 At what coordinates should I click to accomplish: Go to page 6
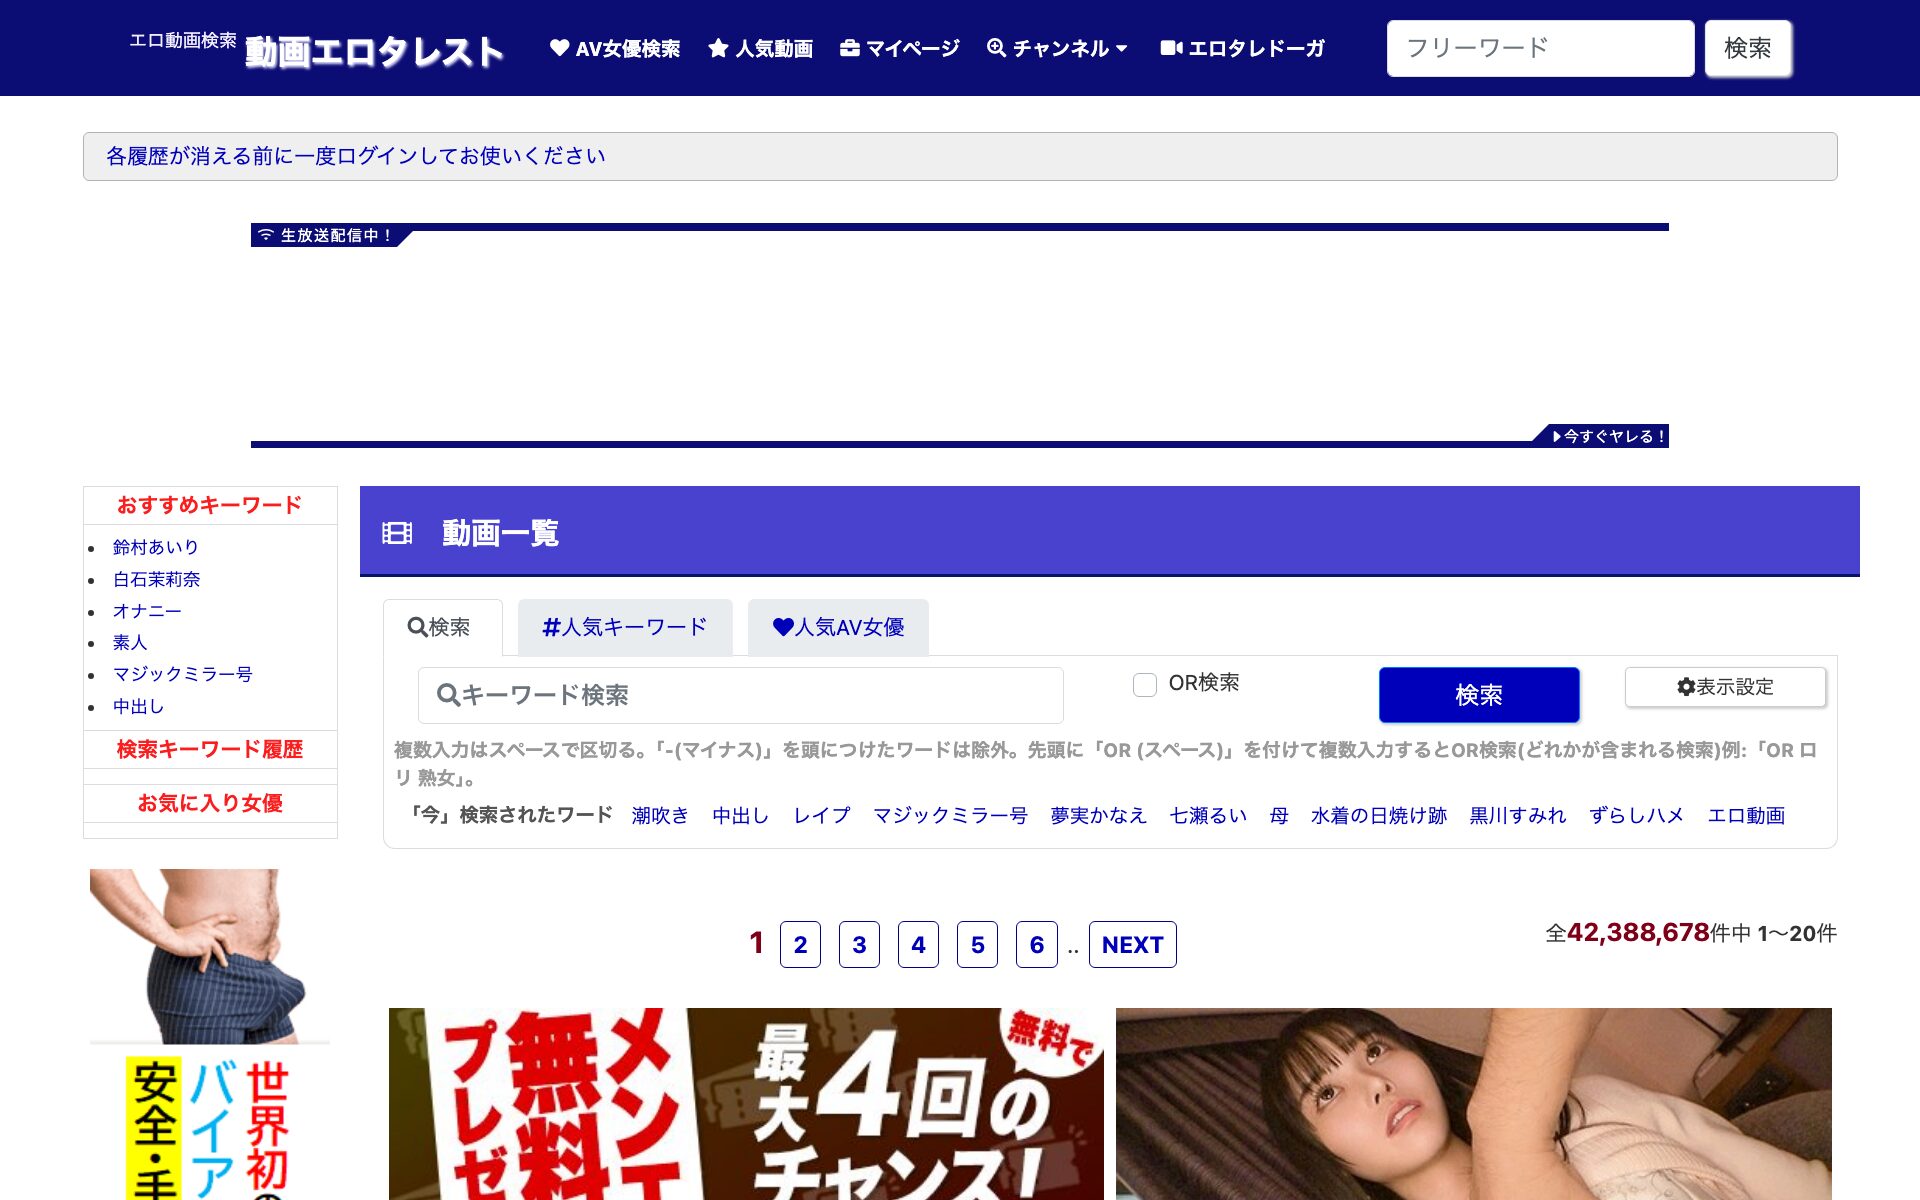pos(1036,944)
